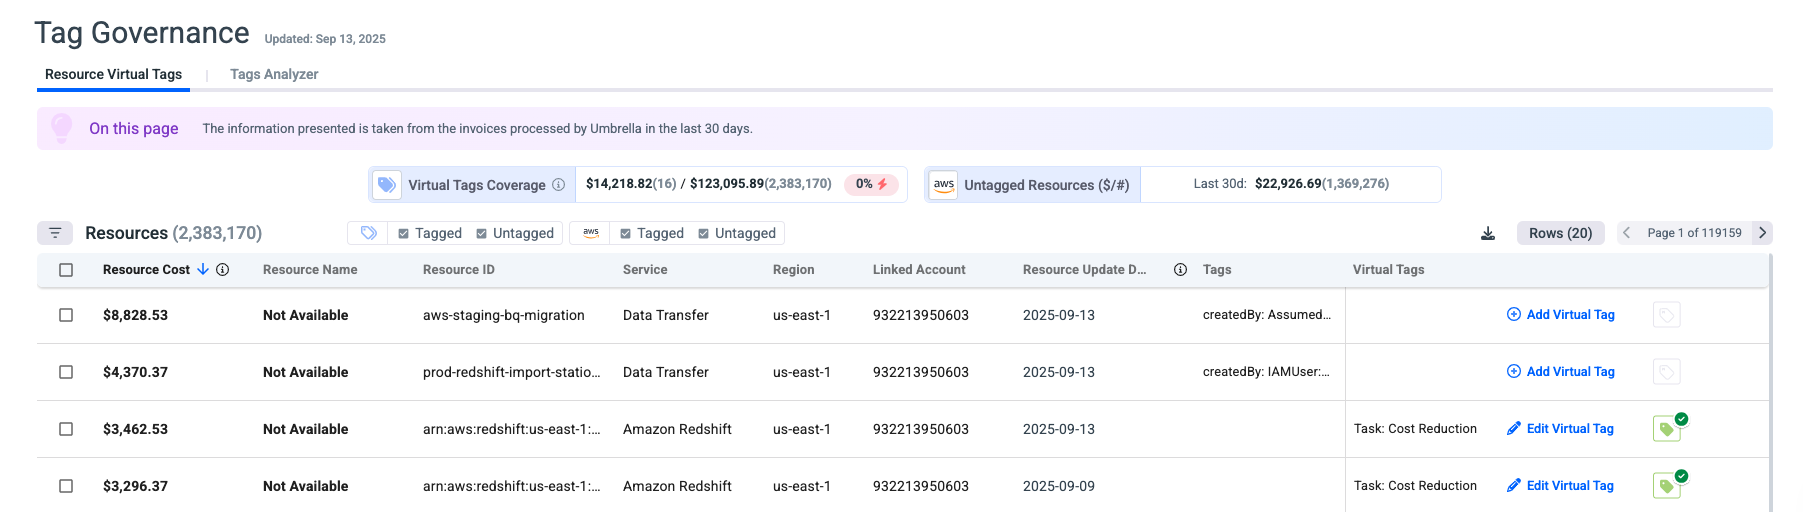The width and height of the screenshot is (1803, 512).
Task: Click 'Amazon Redshift' in the $3,462.53 row
Action: click(677, 429)
